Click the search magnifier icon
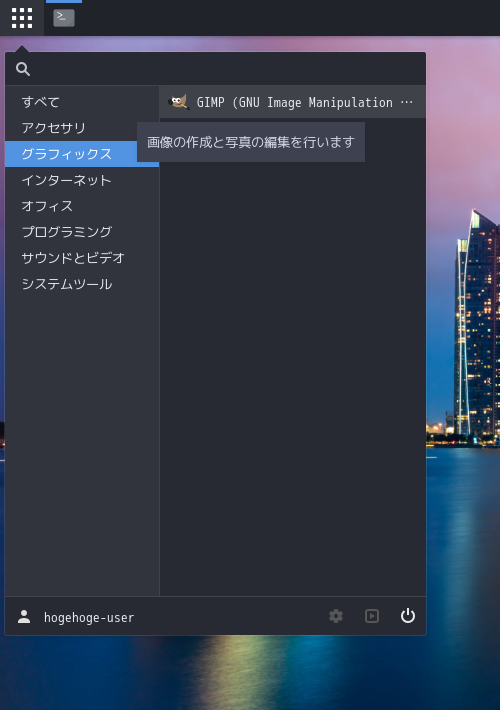This screenshot has width=500, height=710. tap(23, 69)
